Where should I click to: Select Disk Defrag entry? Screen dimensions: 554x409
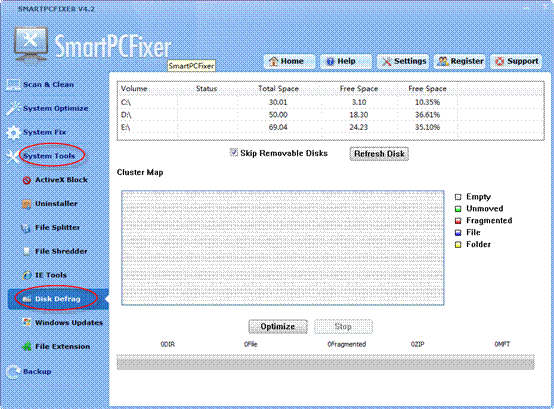pos(58,299)
